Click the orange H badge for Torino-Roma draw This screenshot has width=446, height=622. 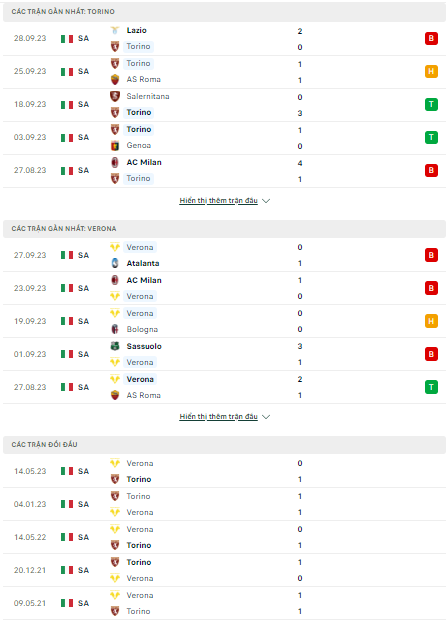tap(431, 71)
